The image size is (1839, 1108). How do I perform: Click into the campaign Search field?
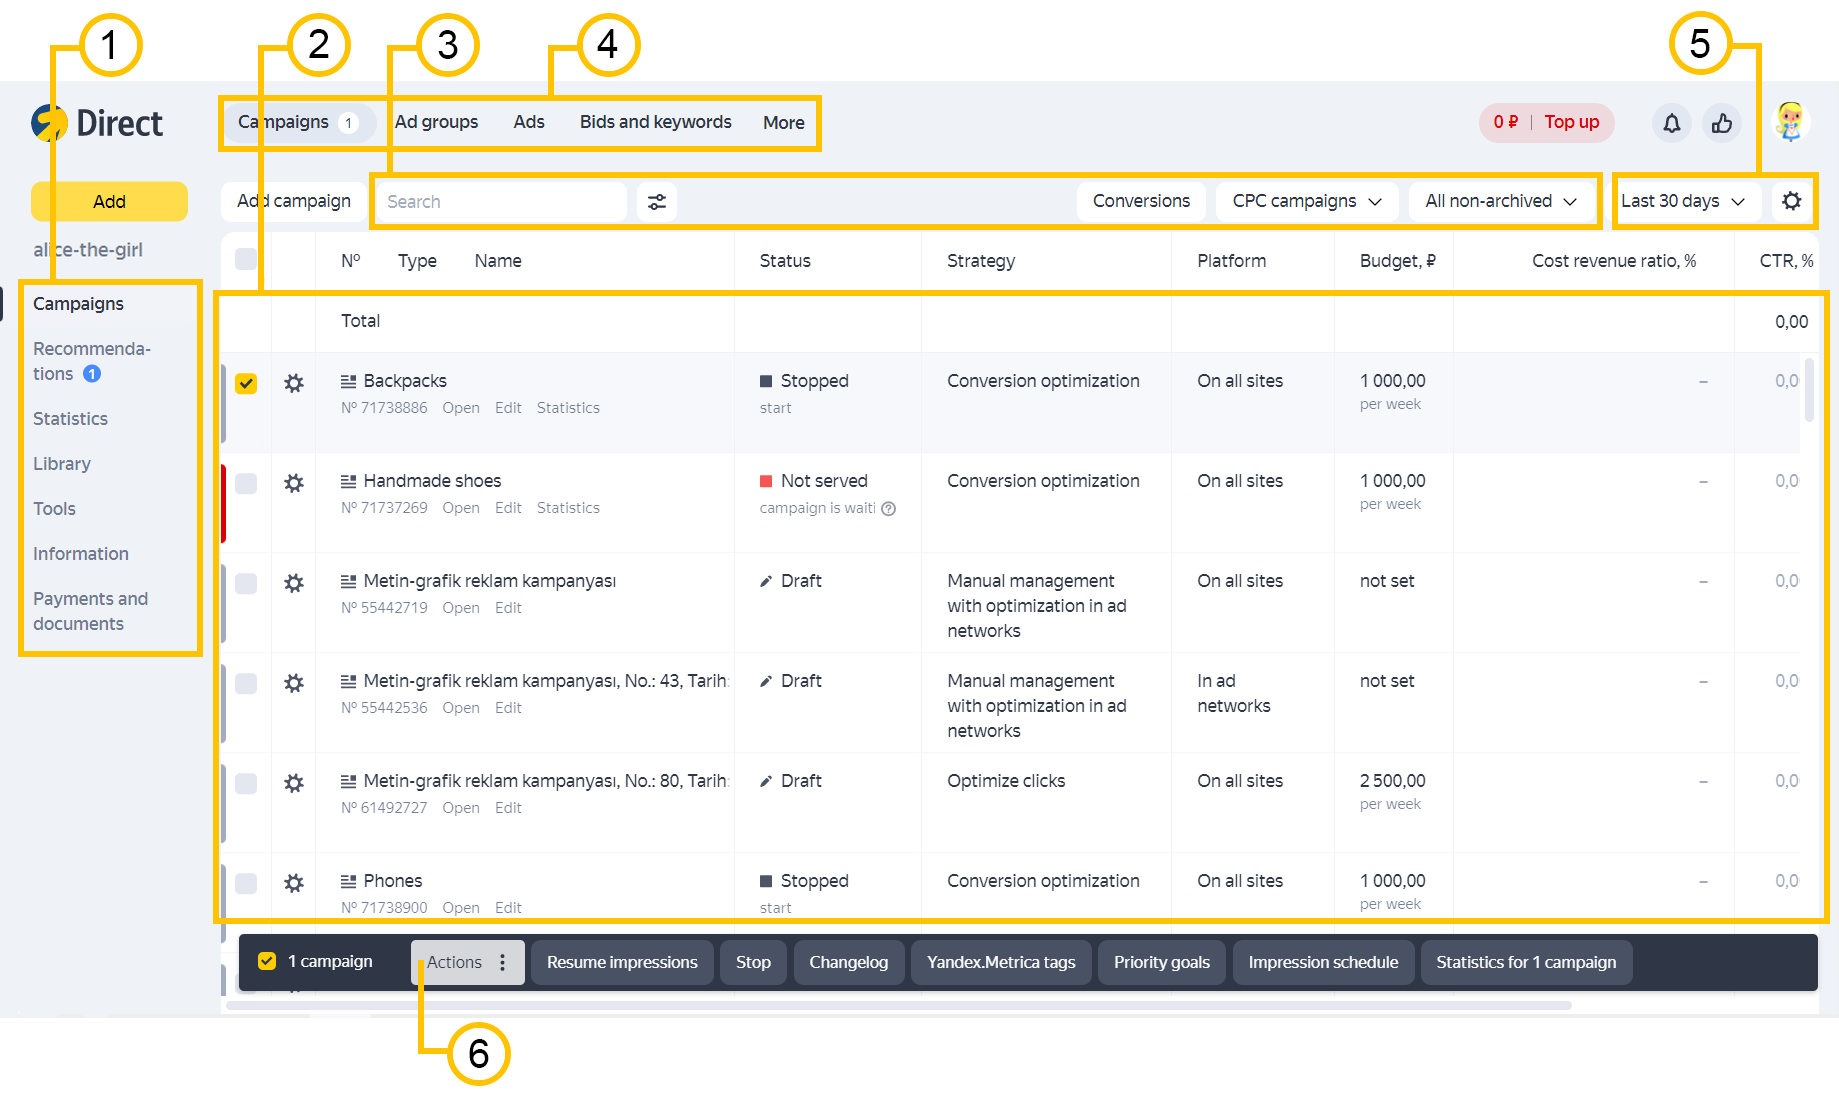tap(500, 202)
